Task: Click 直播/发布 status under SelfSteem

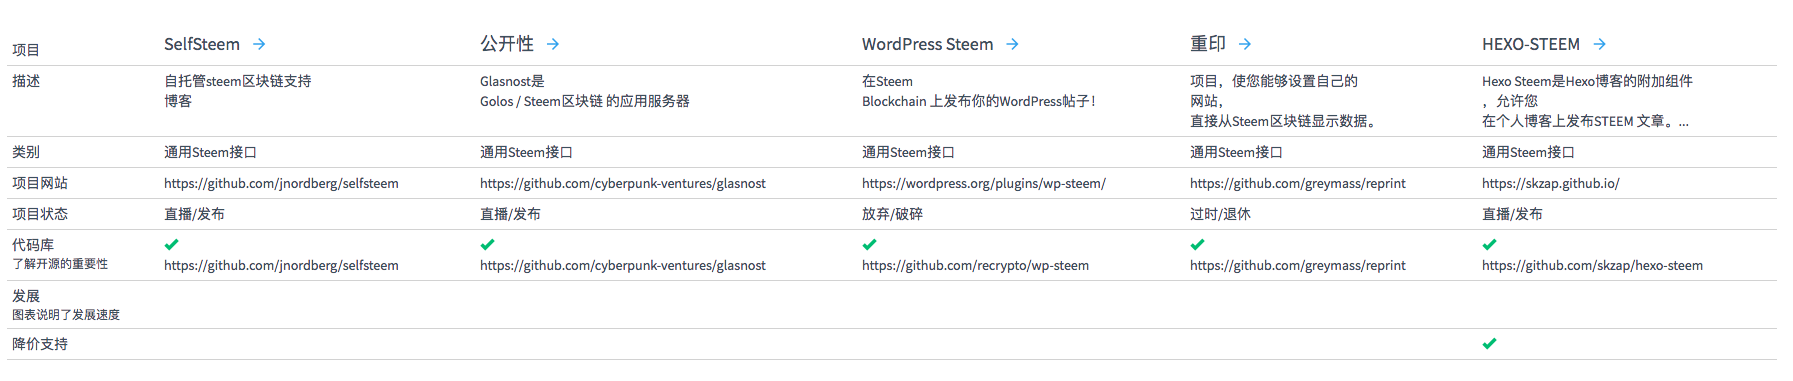Action: tap(194, 214)
